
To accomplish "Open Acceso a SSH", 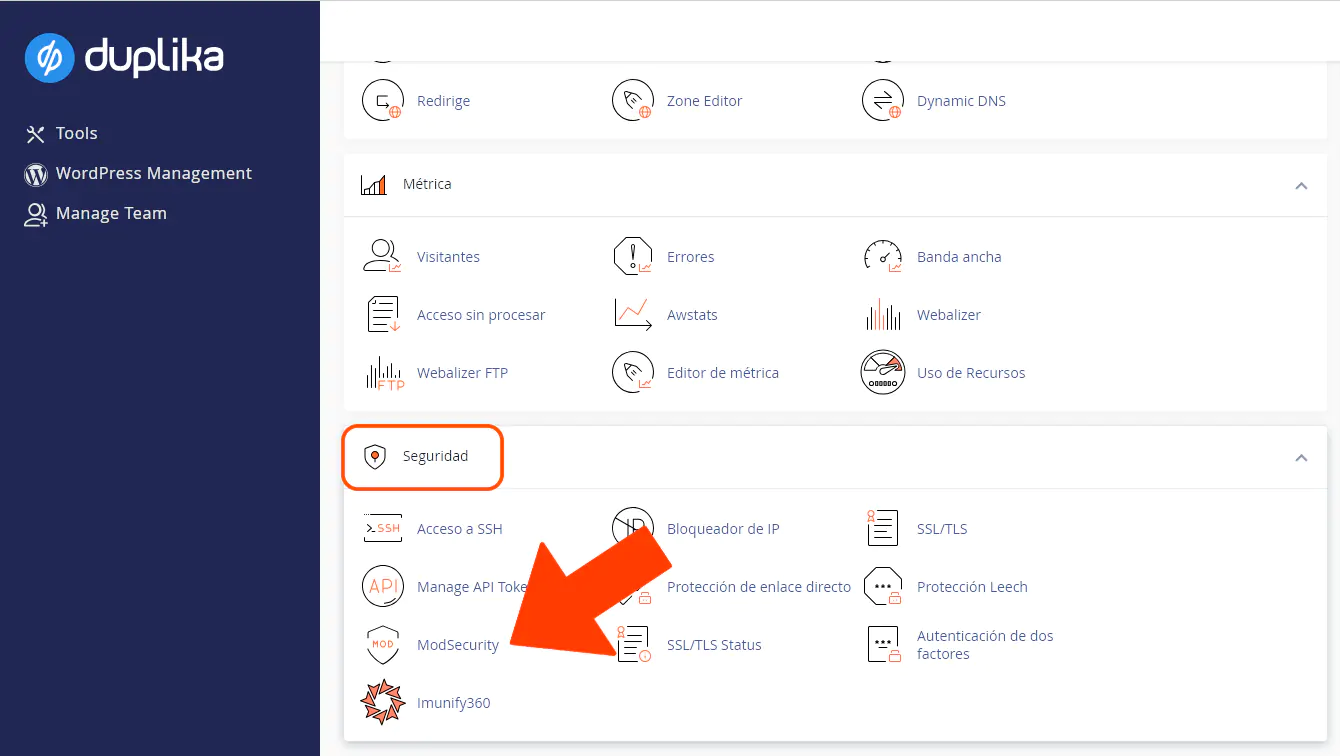I will point(459,528).
